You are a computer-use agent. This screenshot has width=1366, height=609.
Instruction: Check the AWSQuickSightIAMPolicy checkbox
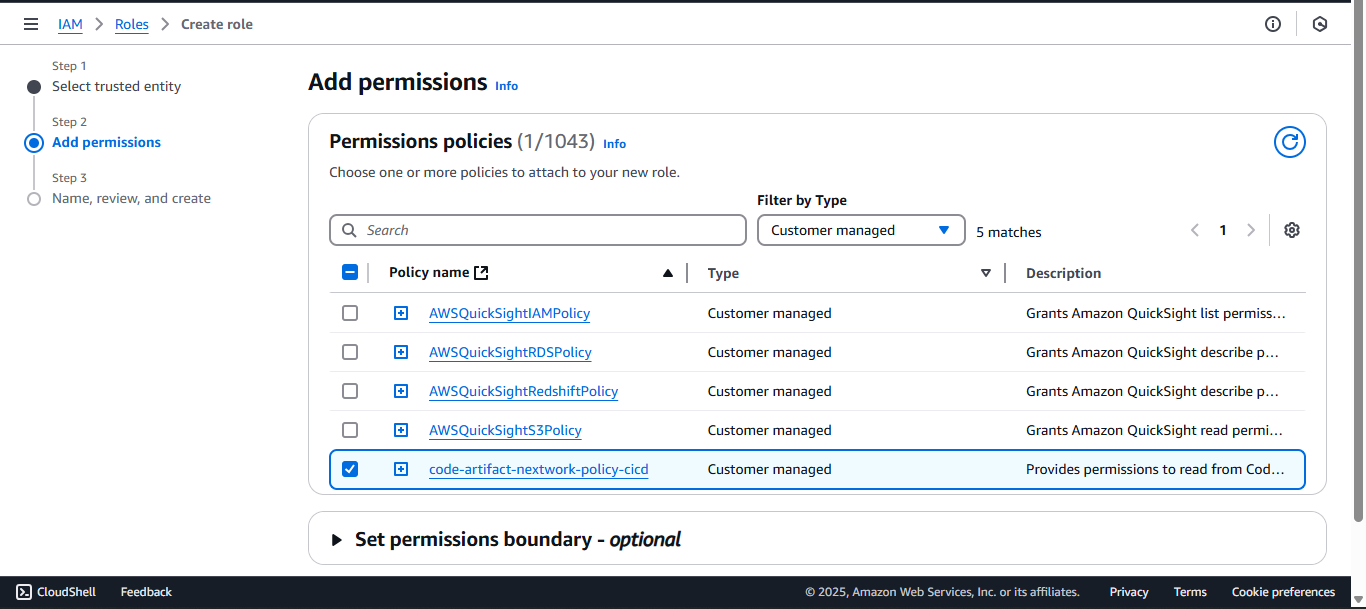(350, 313)
